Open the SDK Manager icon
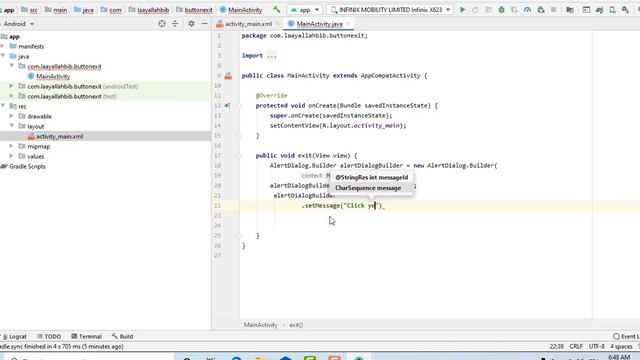The width and height of the screenshot is (640, 360). click(625, 9)
